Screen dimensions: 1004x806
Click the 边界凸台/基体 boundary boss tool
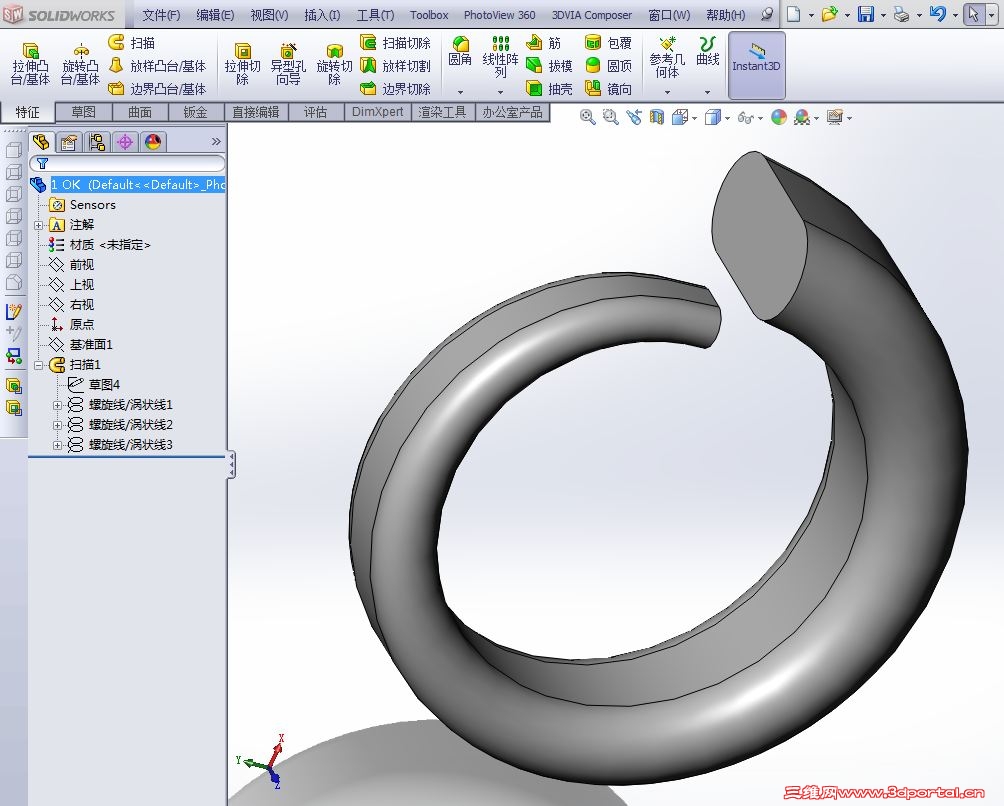[x=157, y=89]
